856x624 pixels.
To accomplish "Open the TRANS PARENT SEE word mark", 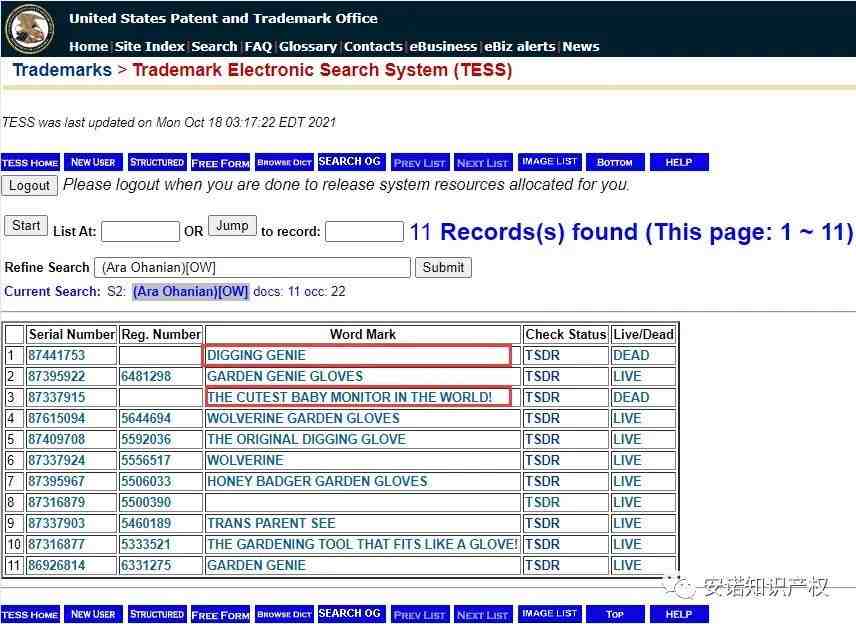I will (271, 523).
